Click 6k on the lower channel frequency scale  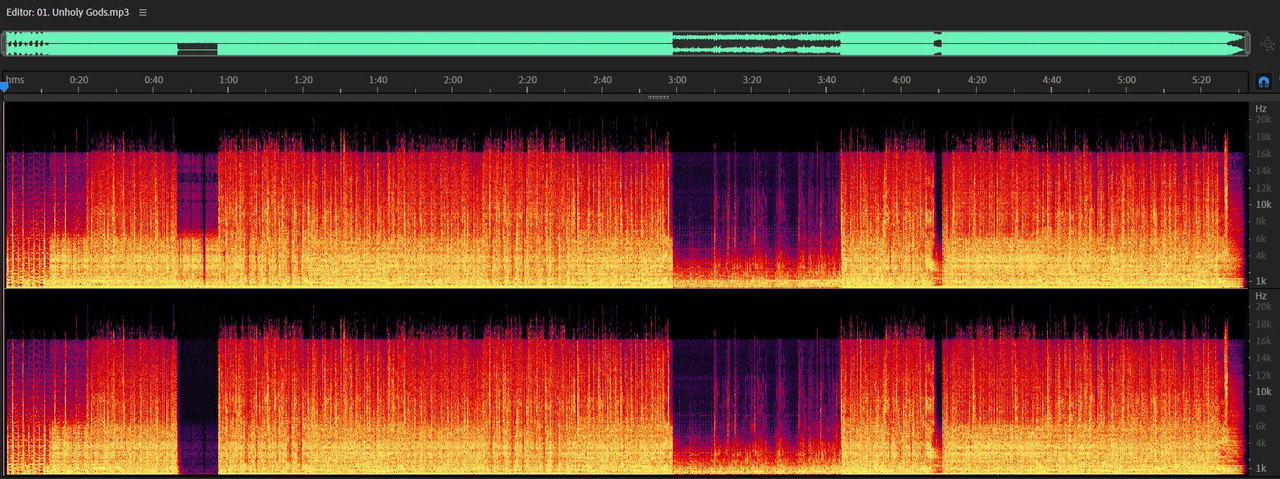pyautogui.click(x=1263, y=427)
